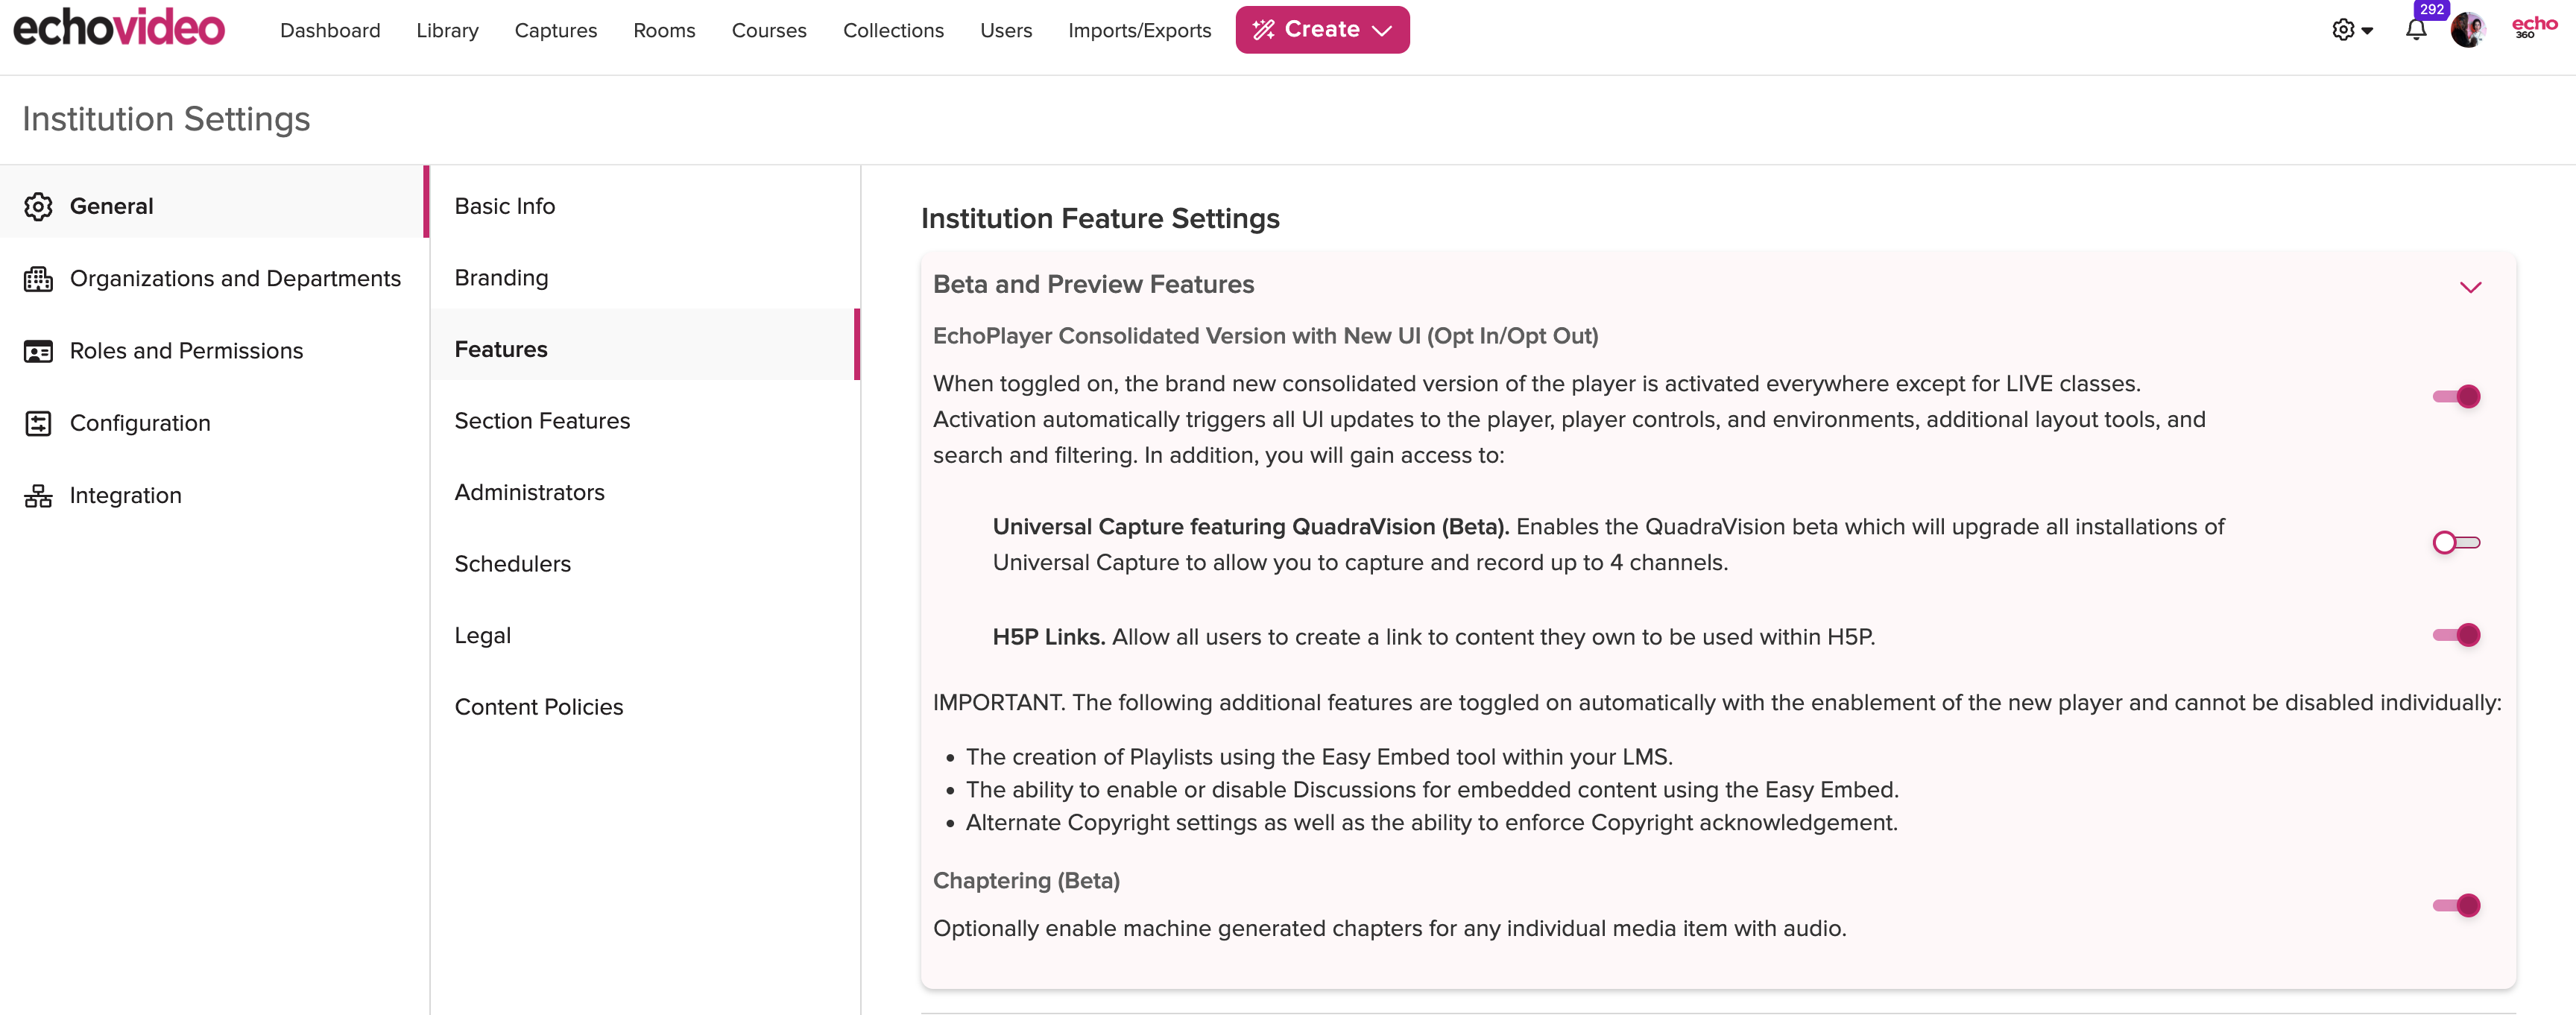Click the Institution Settings page title

(x=166, y=119)
